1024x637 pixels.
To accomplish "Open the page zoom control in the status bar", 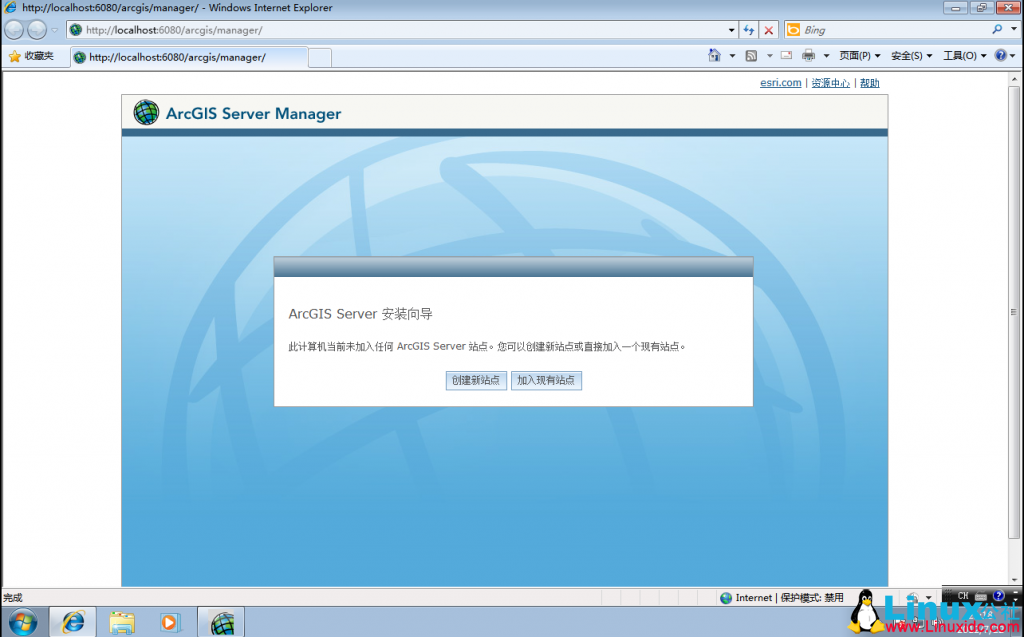I will (x=914, y=596).
